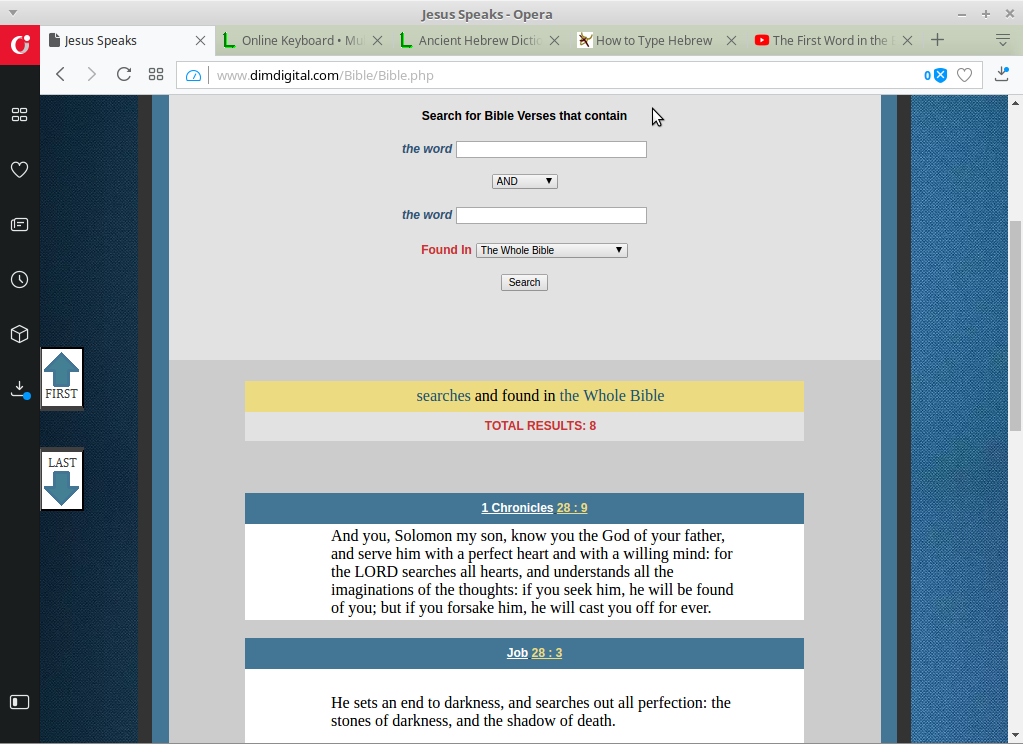Click the FIRST up arrow image
Viewport: 1023px width, 744px height.
(x=61, y=377)
